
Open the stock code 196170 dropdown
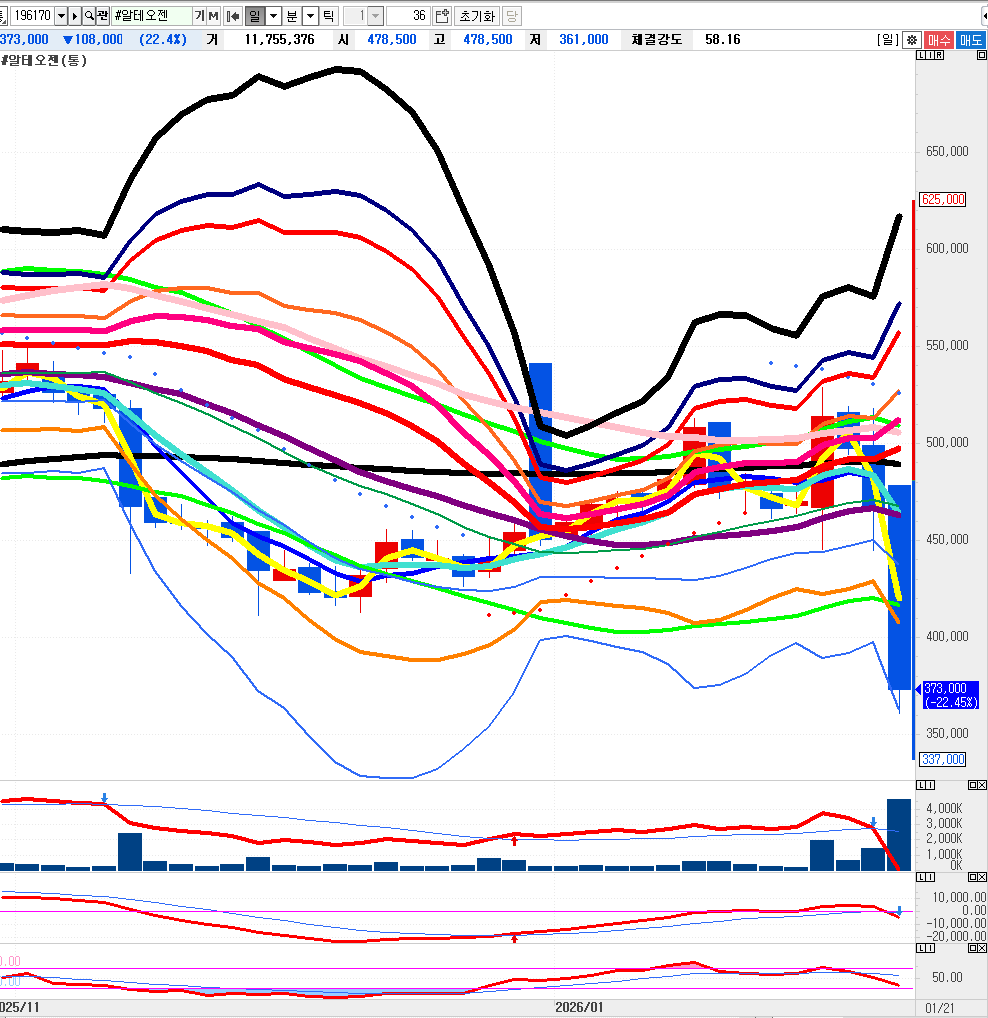(61, 16)
